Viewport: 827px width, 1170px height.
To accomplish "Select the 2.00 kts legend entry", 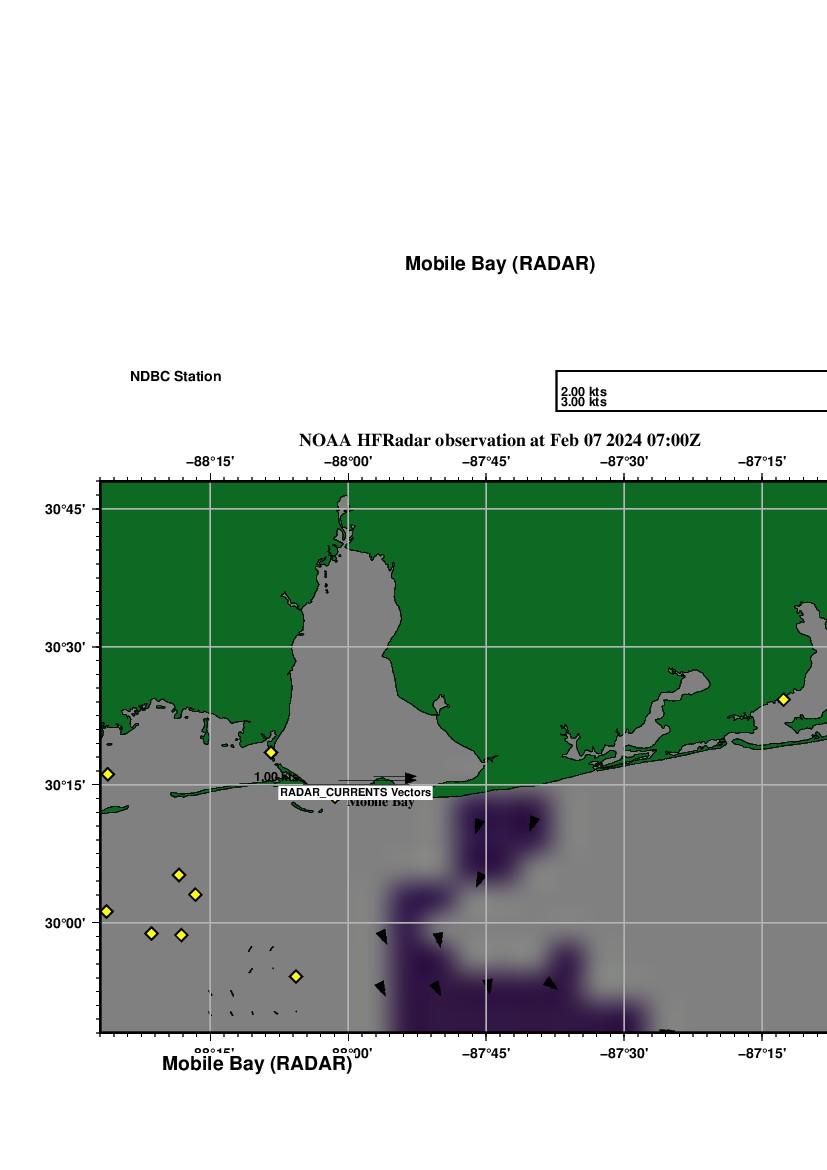I will pyautogui.click(x=583, y=392).
